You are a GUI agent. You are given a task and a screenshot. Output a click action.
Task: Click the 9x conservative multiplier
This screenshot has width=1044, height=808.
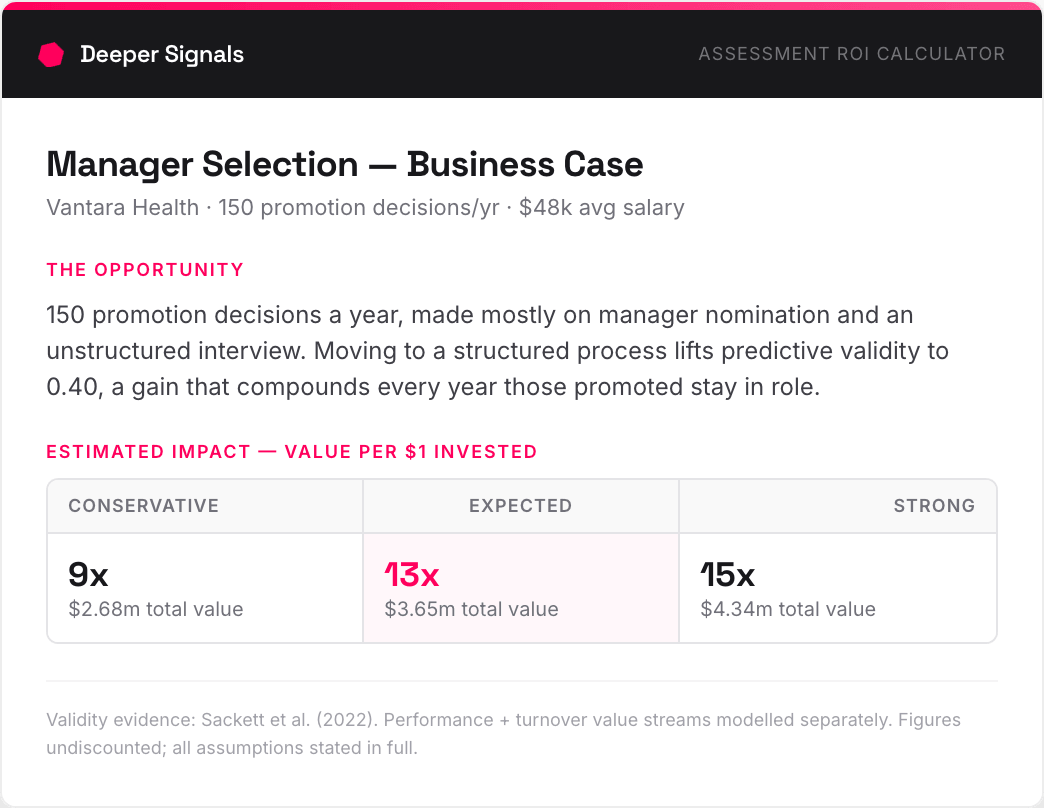[88, 574]
